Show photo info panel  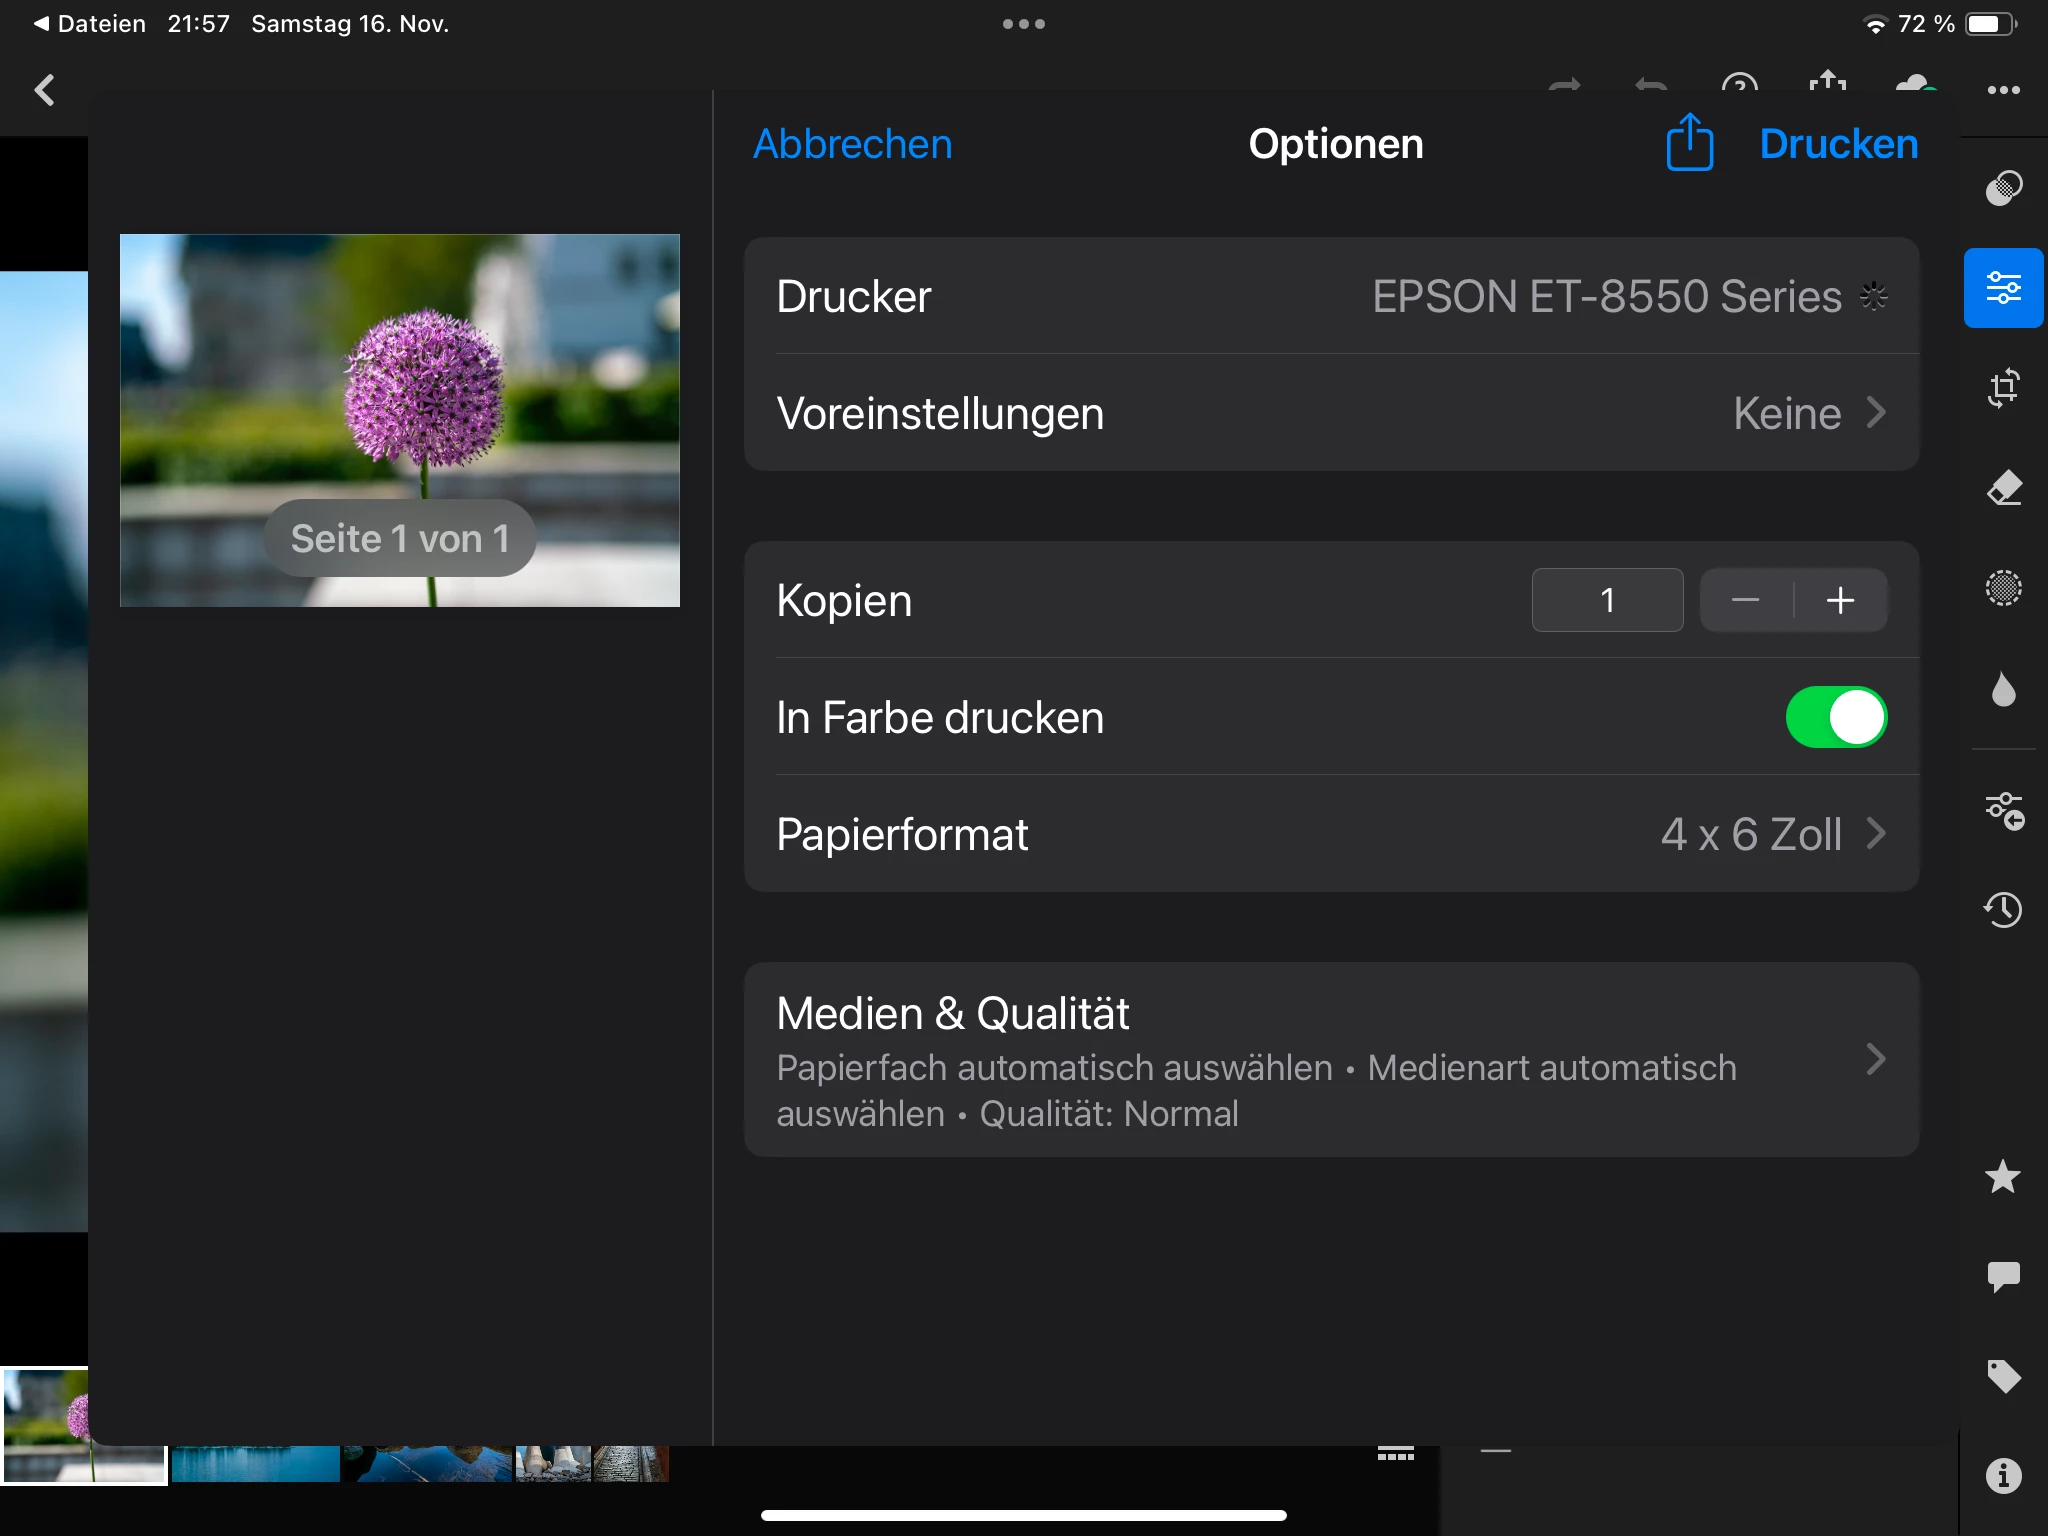click(2003, 1476)
